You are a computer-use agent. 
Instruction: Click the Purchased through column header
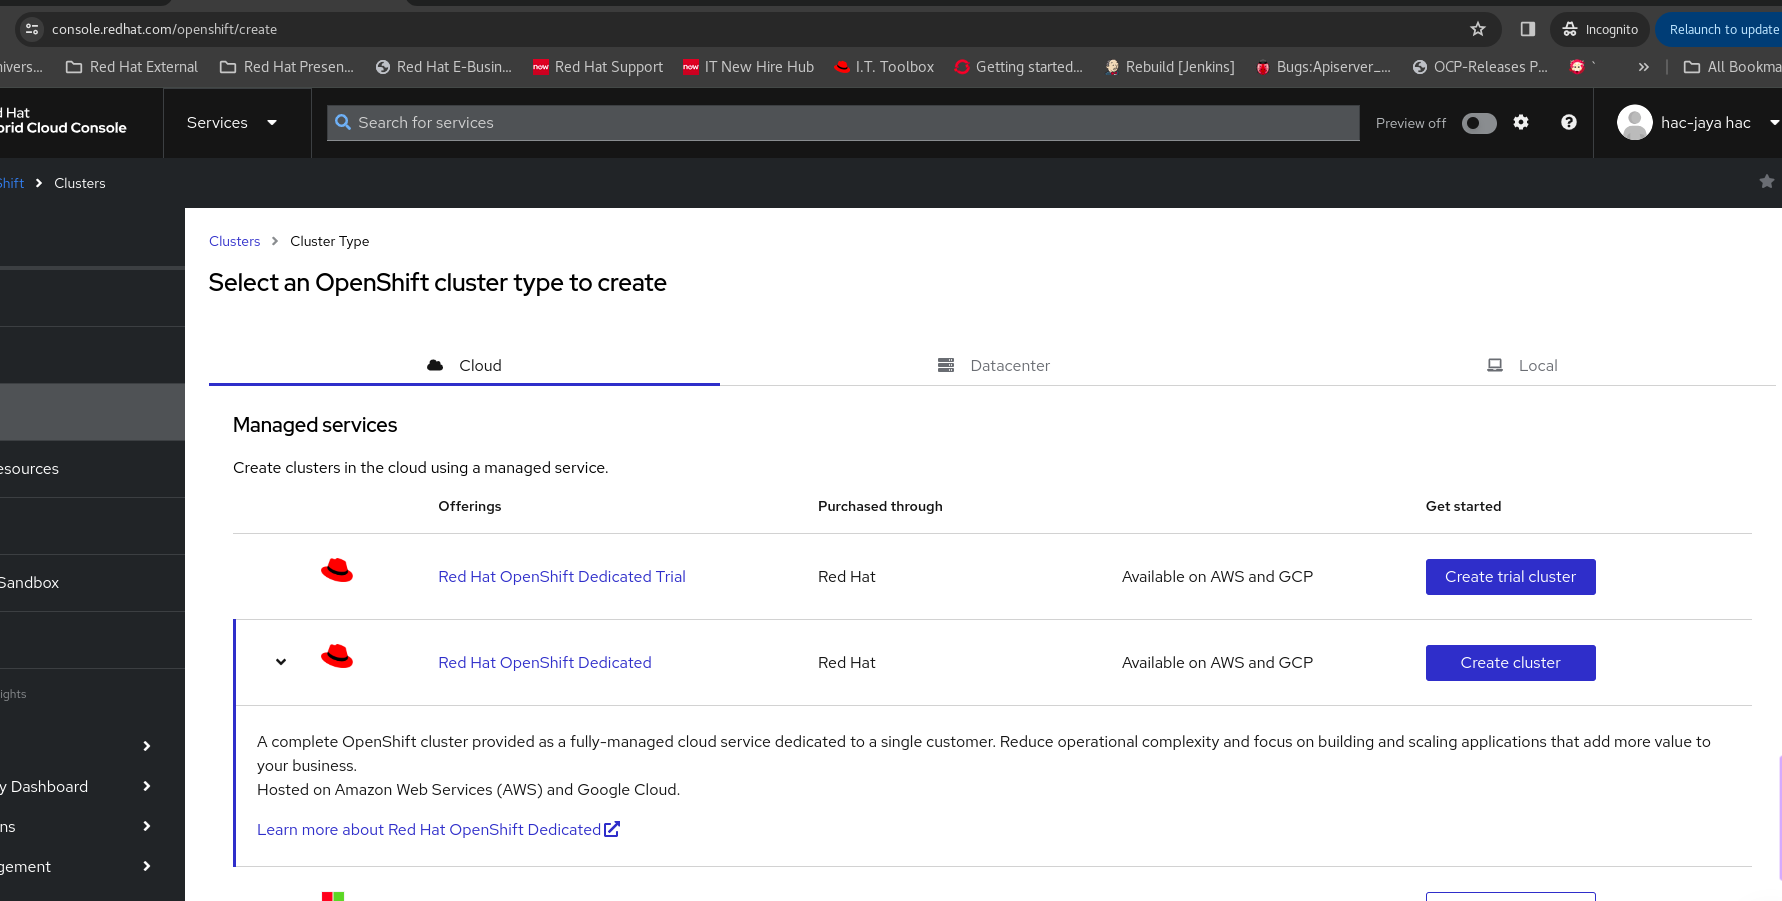tap(880, 506)
